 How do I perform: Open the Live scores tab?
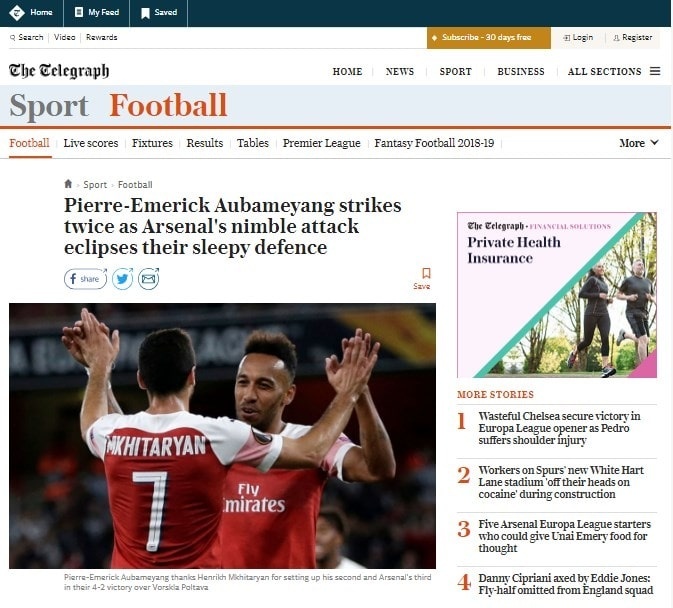coord(91,143)
